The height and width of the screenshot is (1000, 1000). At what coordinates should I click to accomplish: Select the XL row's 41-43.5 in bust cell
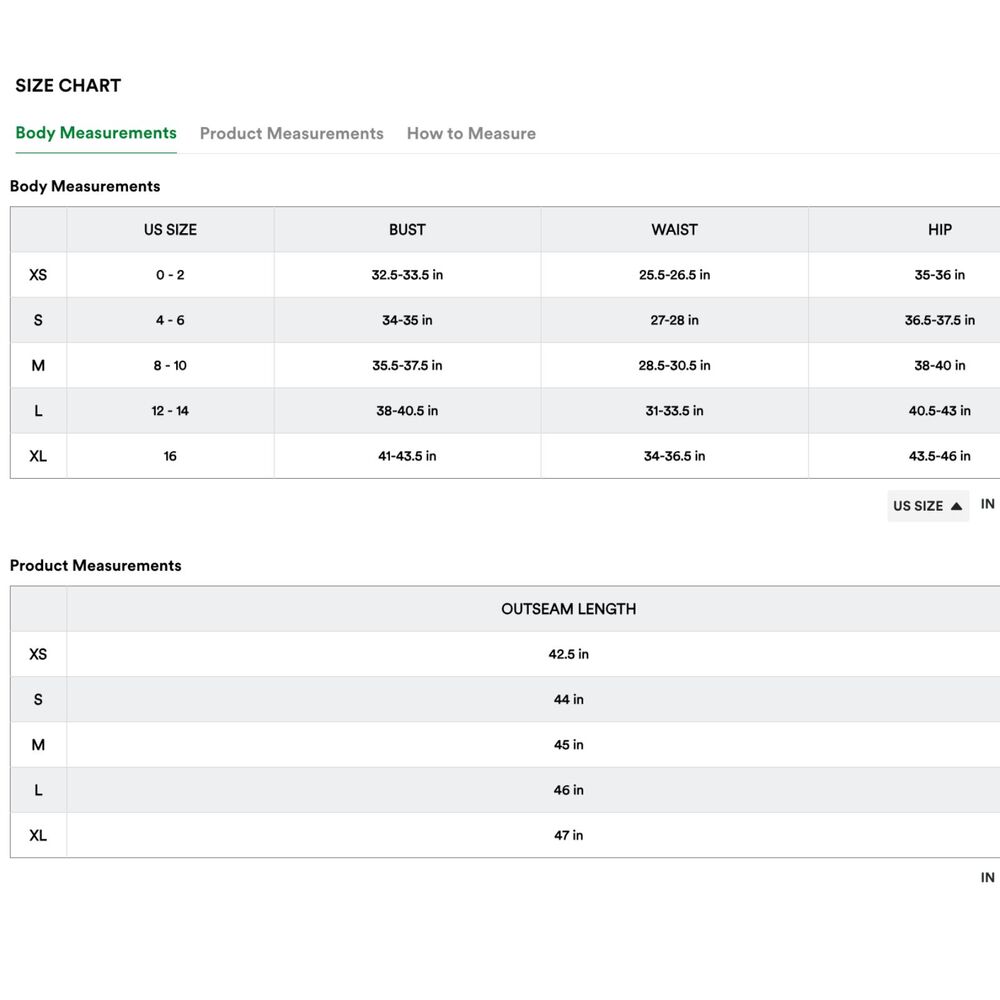407,456
